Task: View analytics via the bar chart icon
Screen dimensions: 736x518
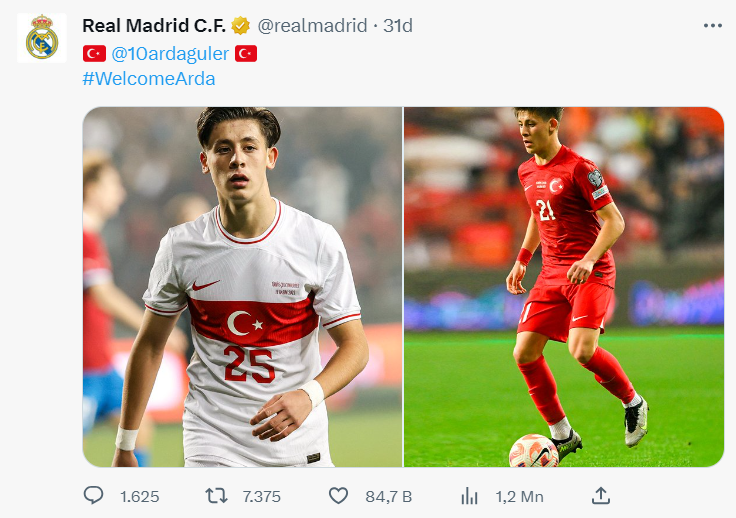Action: pyautogui.click(x=469, y=496)
